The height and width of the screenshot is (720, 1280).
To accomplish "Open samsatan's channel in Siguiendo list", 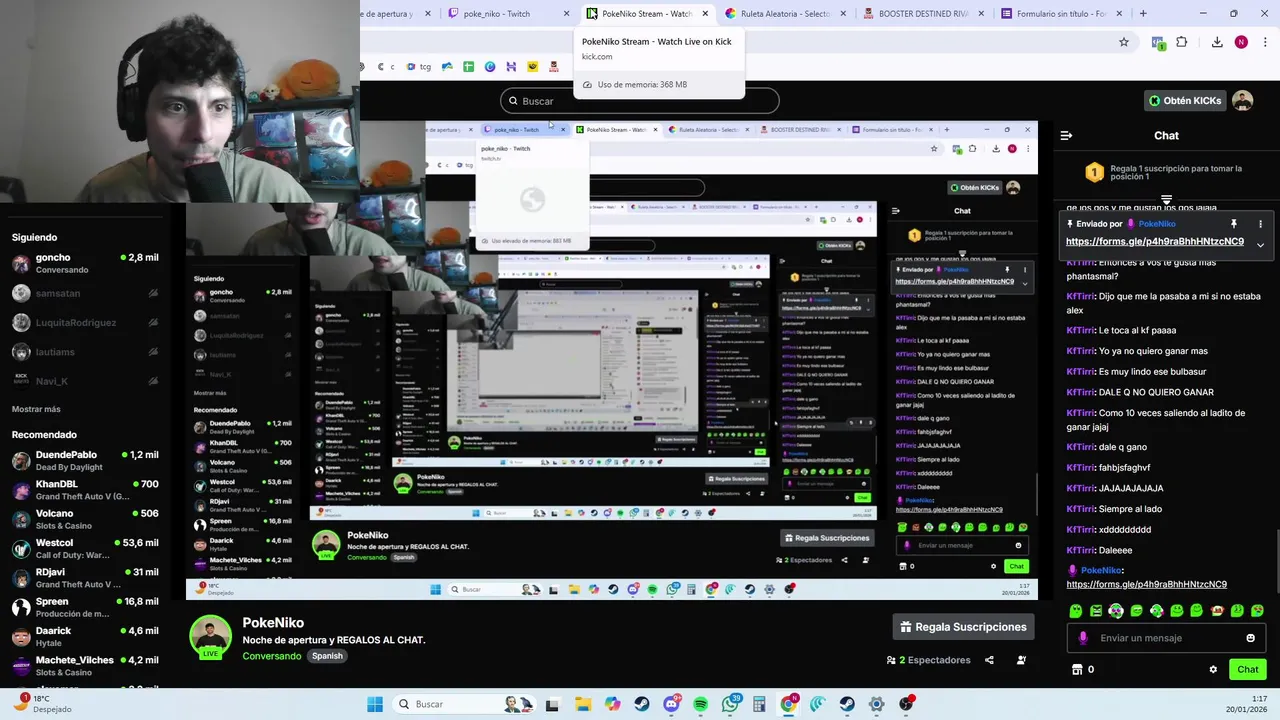I will click(x=85, y=293).
